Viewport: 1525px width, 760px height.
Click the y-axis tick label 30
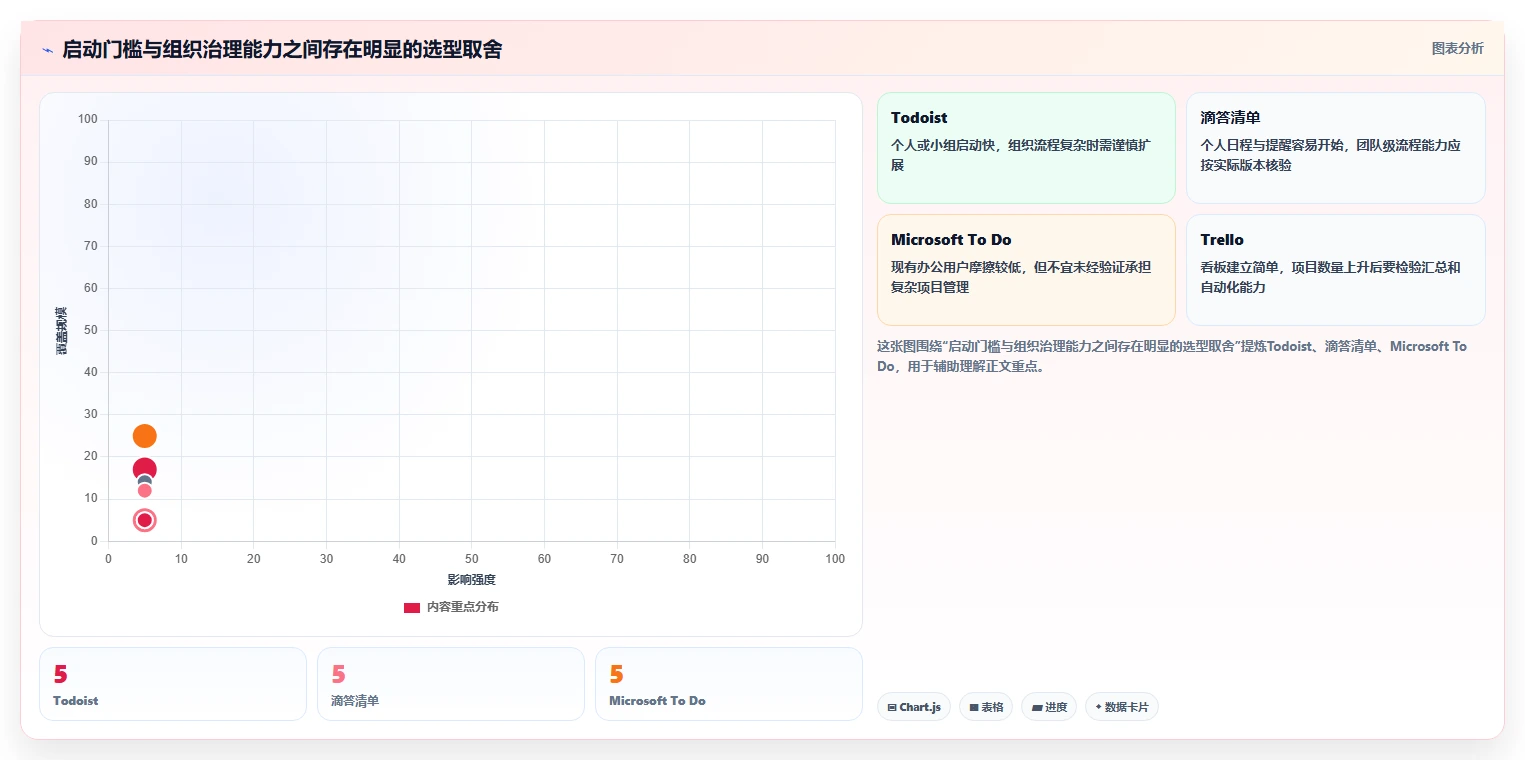pos(91,414)
